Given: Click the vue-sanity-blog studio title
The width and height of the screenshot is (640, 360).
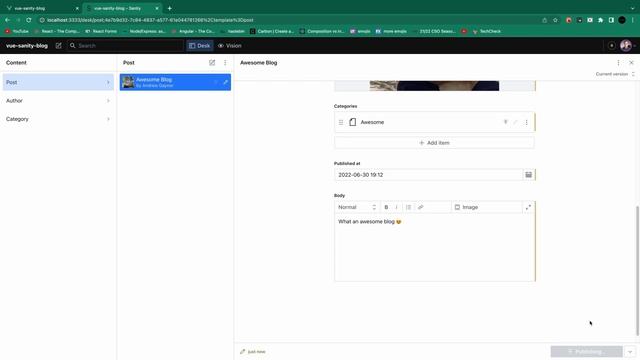Looking at the screenshot, I should (27, 46).
